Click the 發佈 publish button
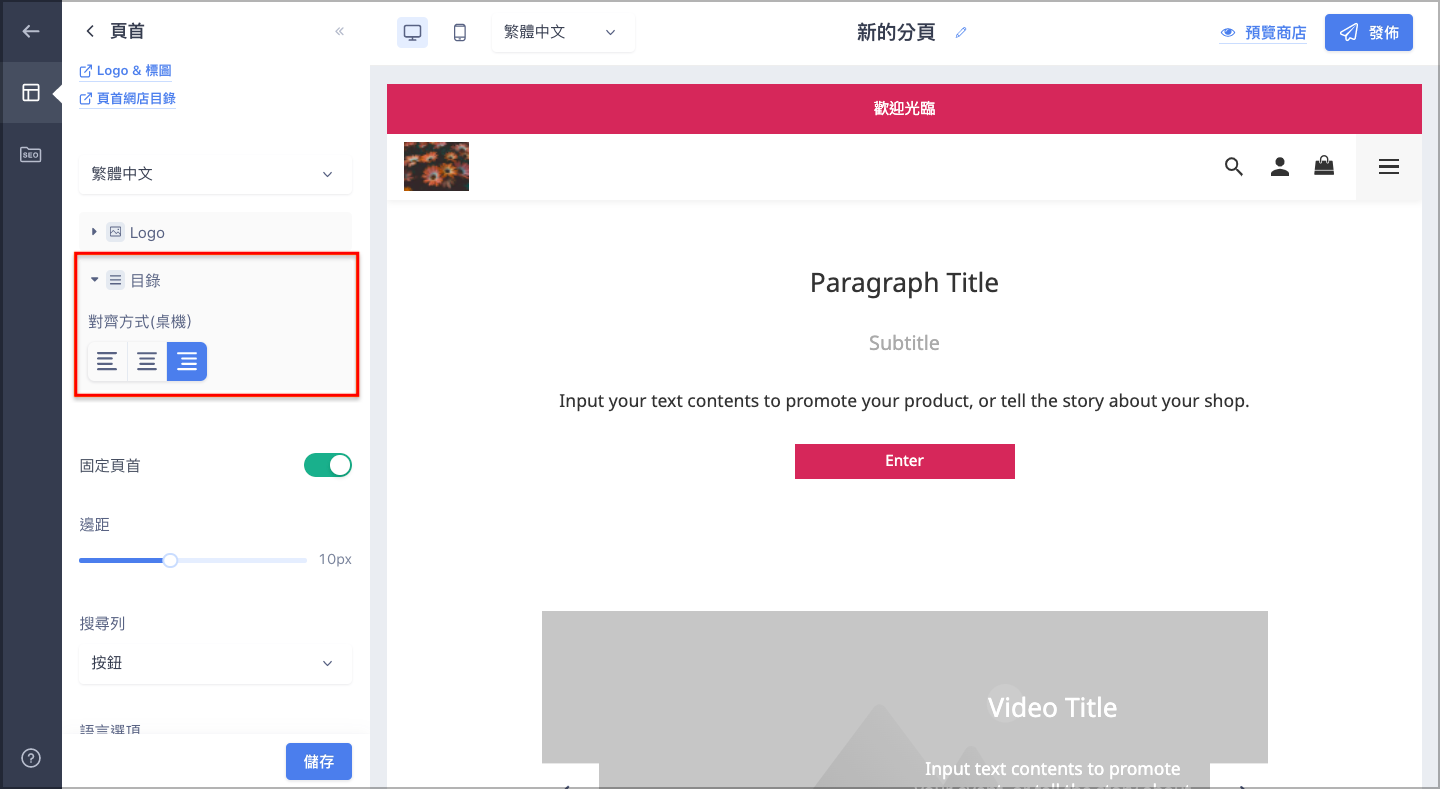Image resolution: width=1440 pixels, height=789 pixels. [1369, 32]
